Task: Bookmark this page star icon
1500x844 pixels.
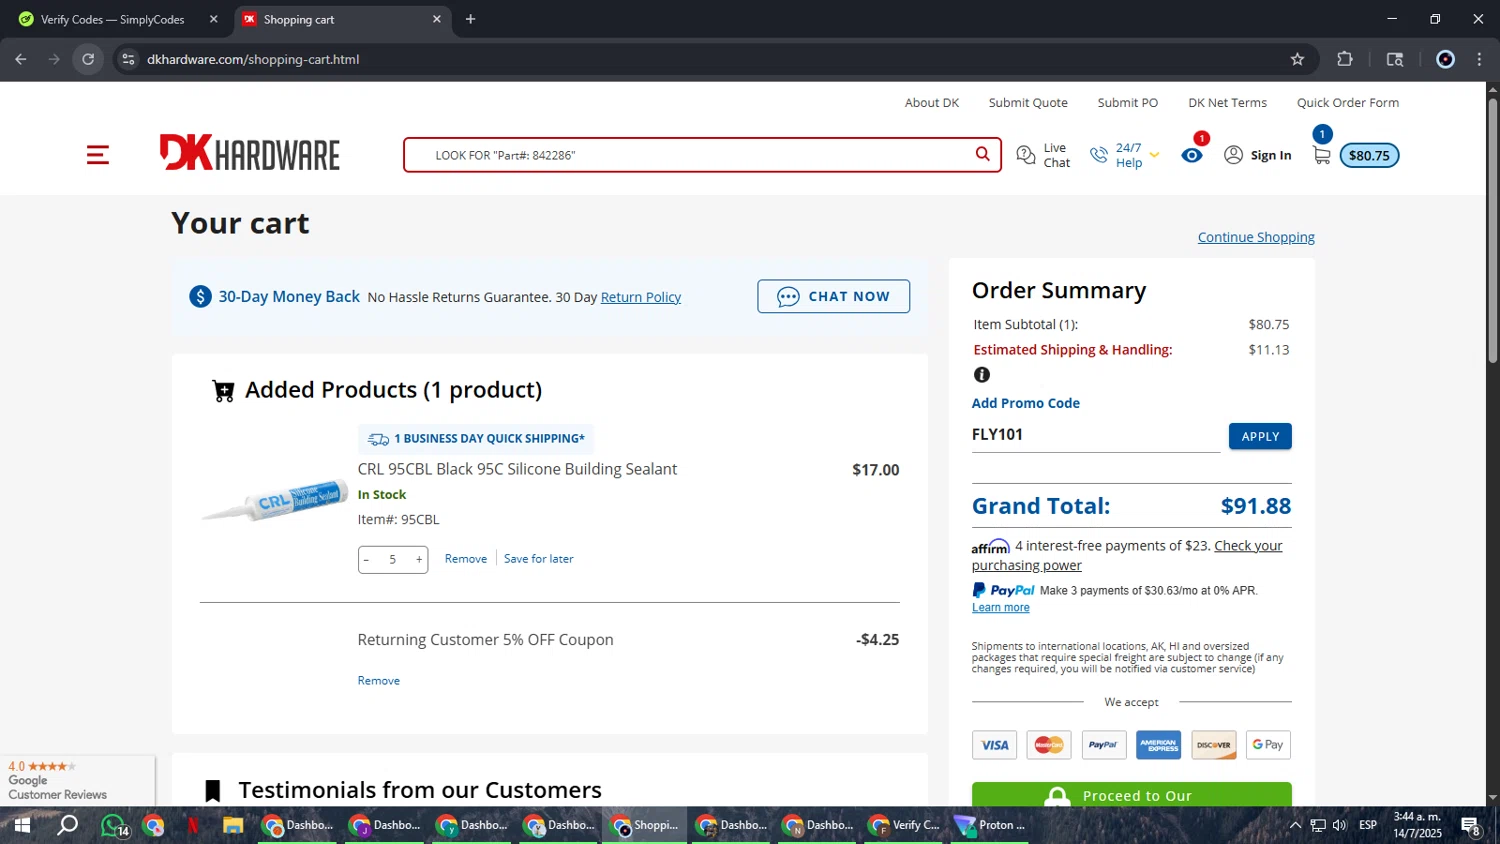Action: tap(1297, 59)
